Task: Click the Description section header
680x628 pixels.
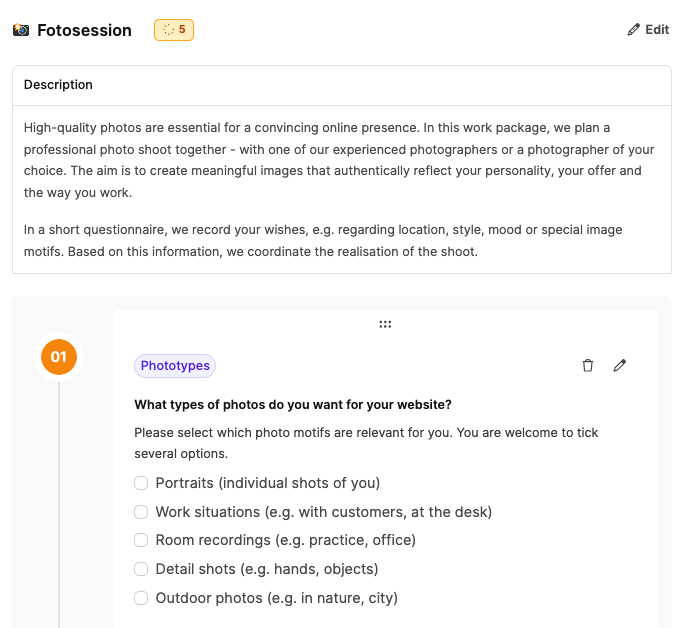Action: coord(58,85)
